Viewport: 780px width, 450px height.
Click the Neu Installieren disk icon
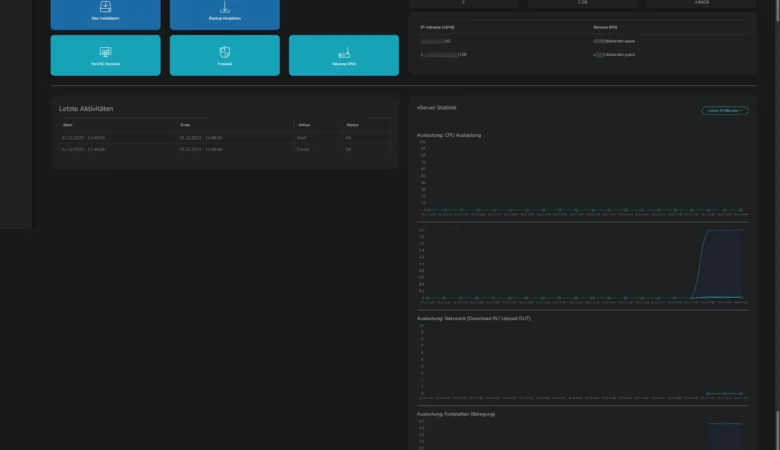(x=105, y=7)
